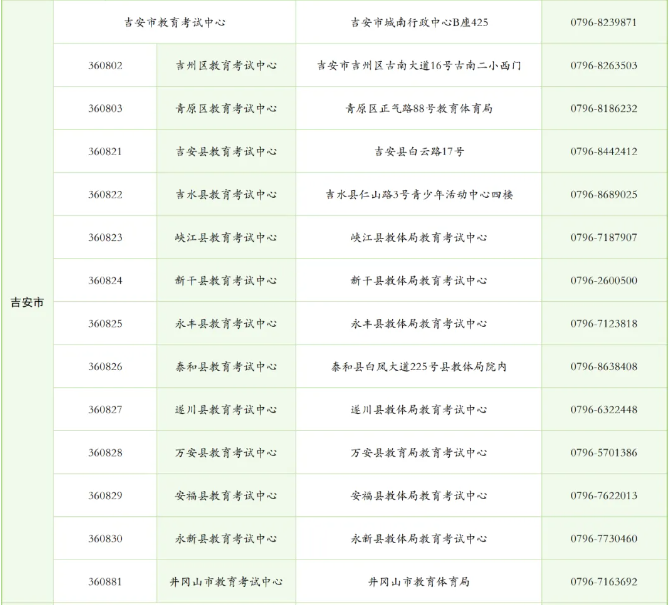Click code 360823
Image resolution: width=670 pixels, height=605 pixels.
tap(105, 237)
